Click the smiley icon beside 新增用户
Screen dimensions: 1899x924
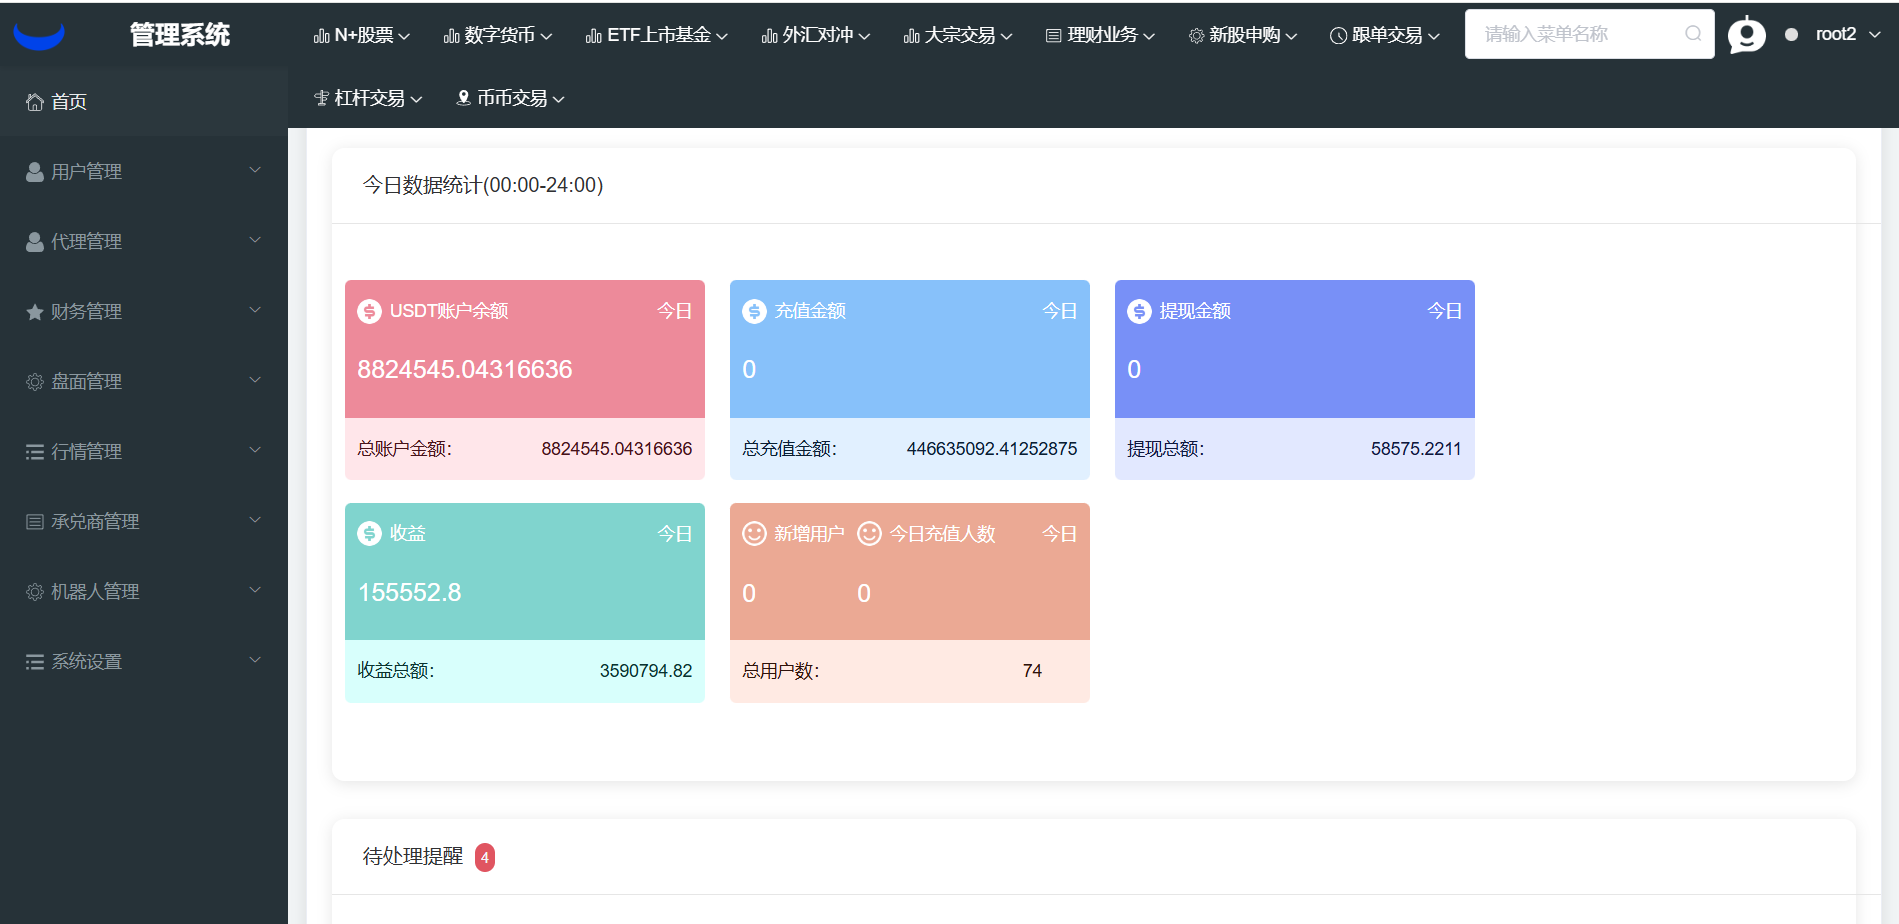click(754, 534)
